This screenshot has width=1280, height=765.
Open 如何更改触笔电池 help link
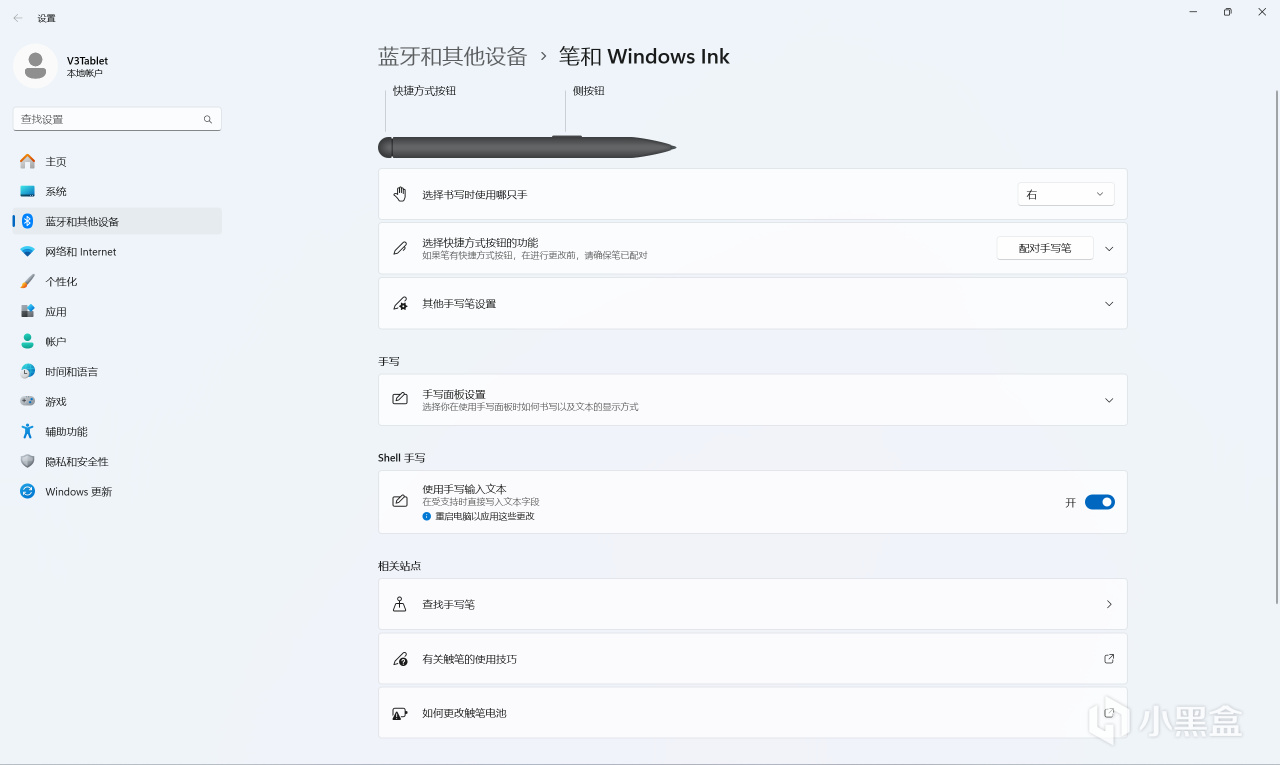pyautogui.click(x=753, y=713)
